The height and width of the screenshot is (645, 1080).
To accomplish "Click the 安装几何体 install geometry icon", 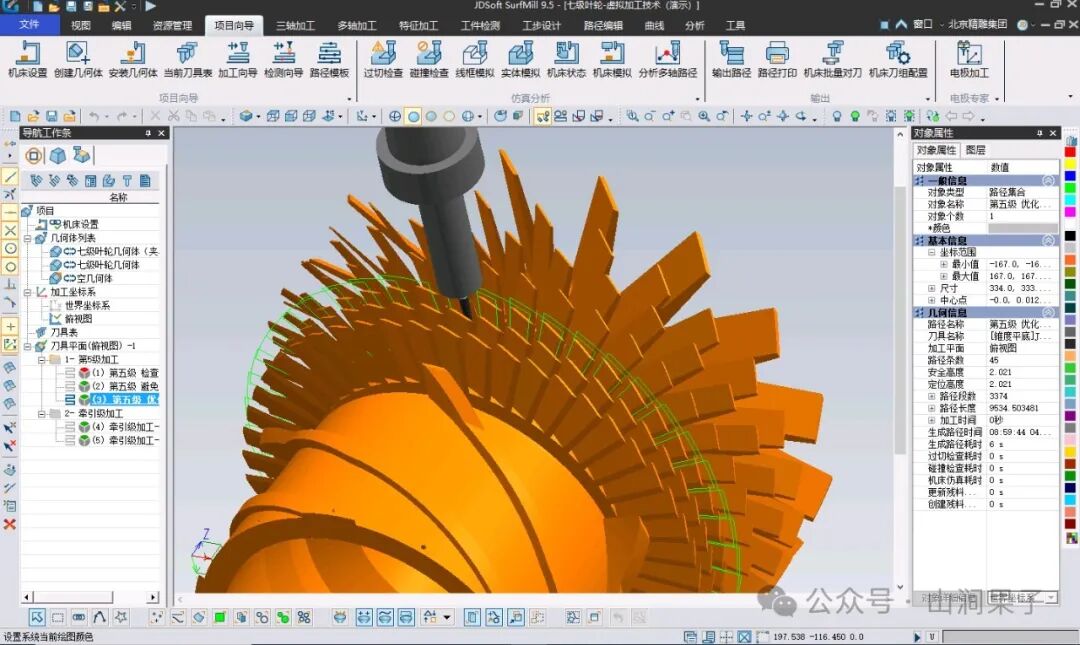I will 133,60.
